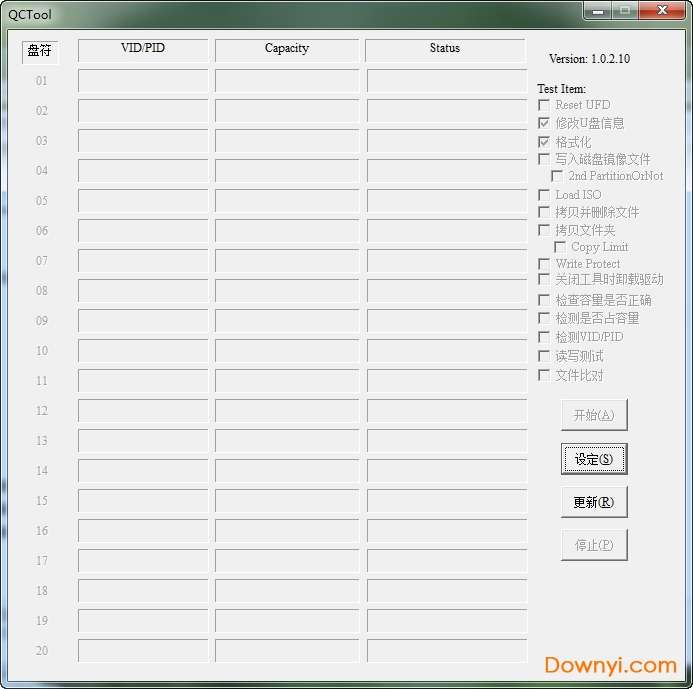This screenshot has height=689, width=693.
Task: Refresh devices with the 更新(R) button
Action: [x=594, y=502]
